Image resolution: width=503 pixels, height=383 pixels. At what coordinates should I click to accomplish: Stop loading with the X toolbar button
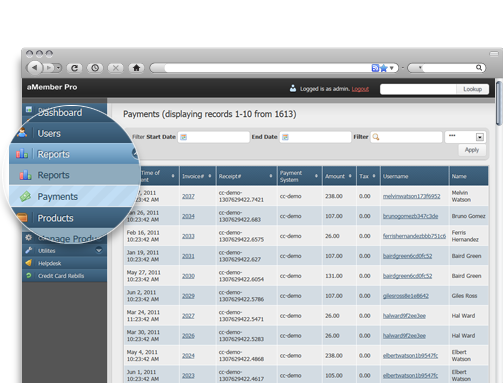point(115,68)
